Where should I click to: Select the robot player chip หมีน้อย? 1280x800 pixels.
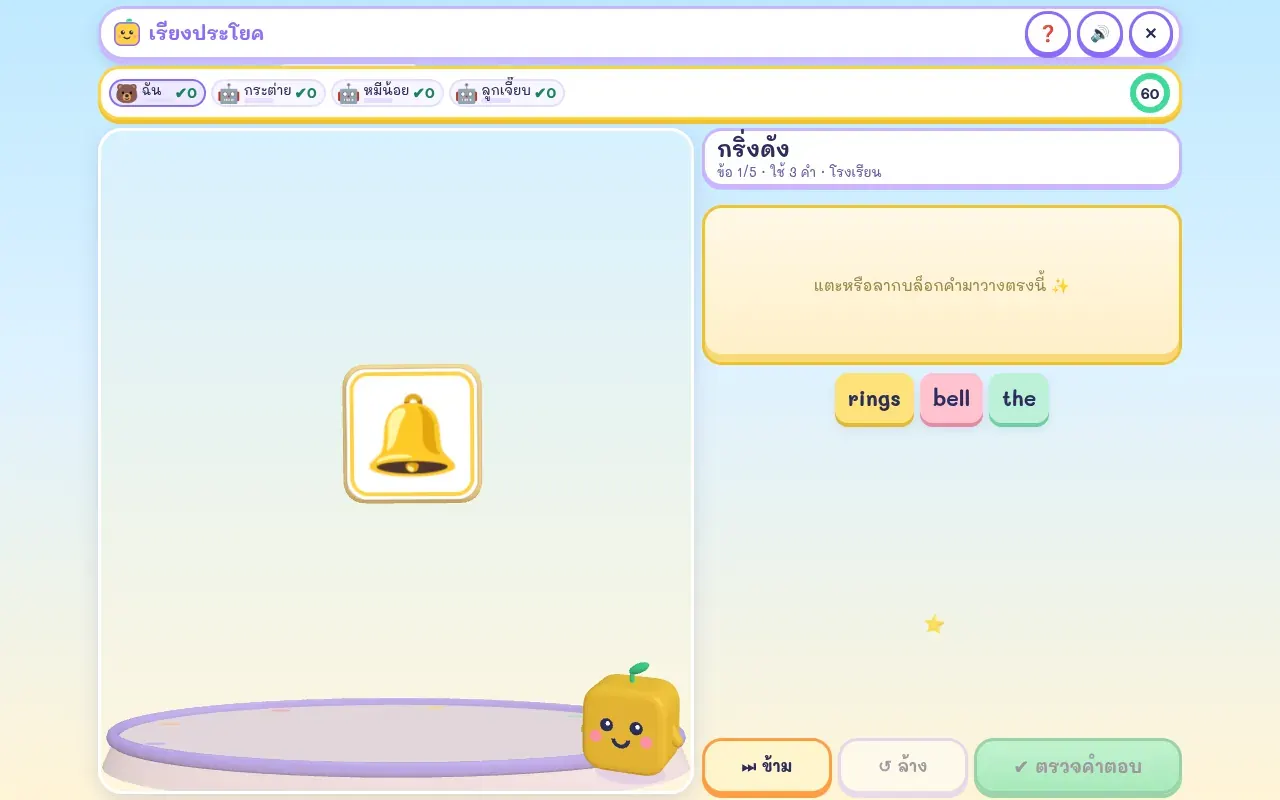pos(387,93)
